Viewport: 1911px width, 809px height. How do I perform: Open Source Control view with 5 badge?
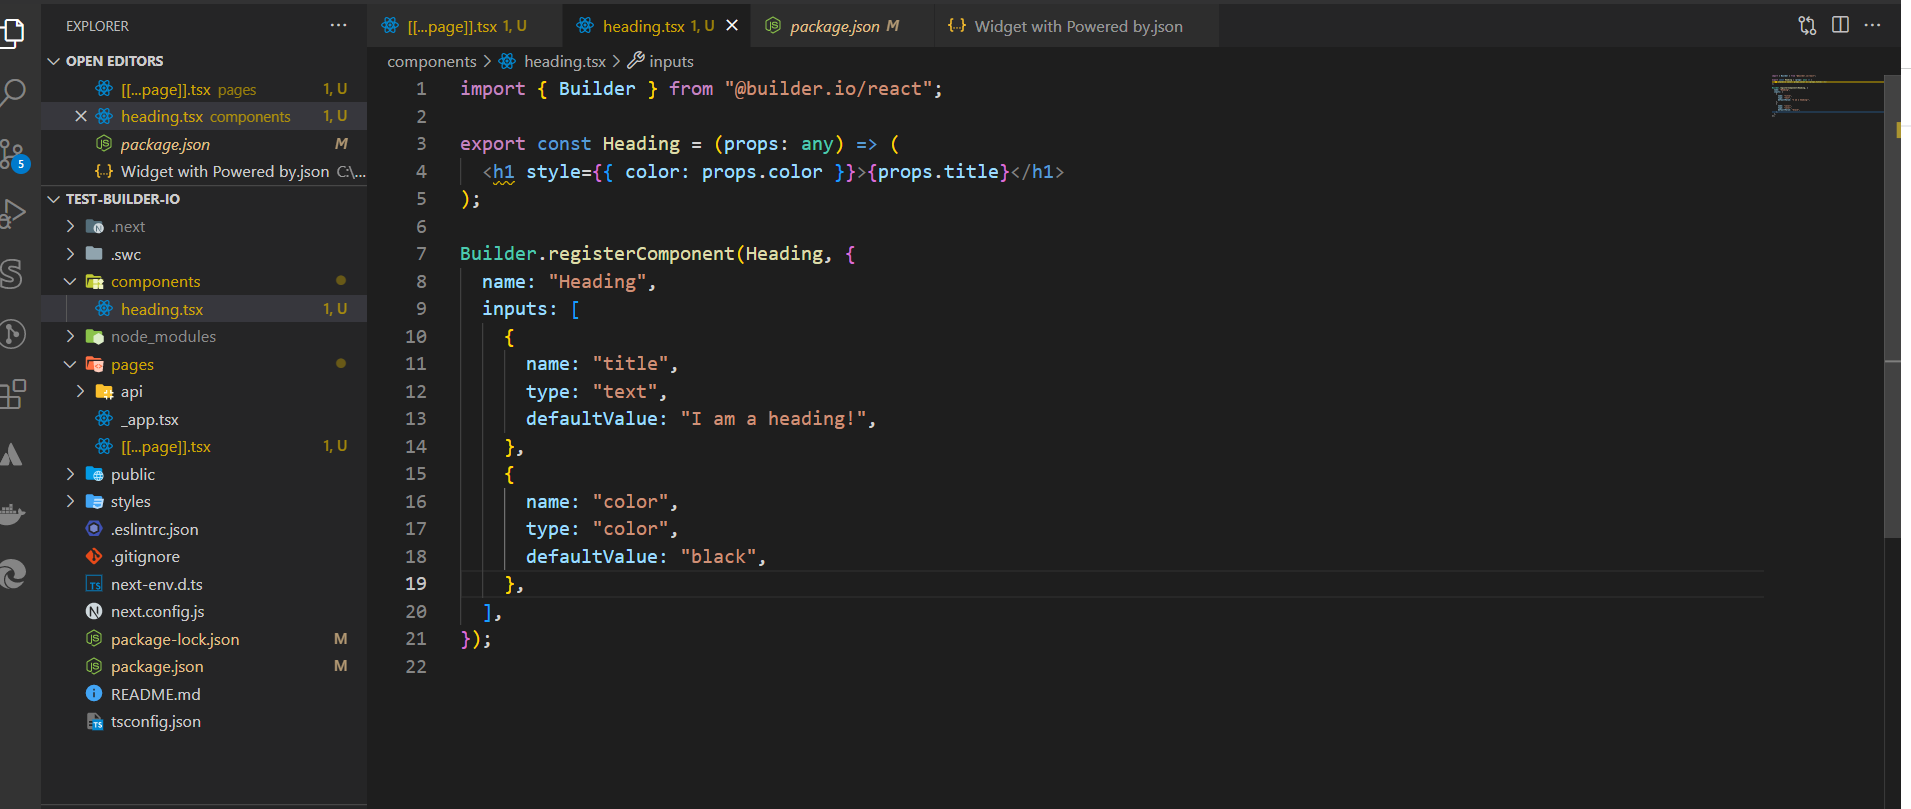point(13,155)
